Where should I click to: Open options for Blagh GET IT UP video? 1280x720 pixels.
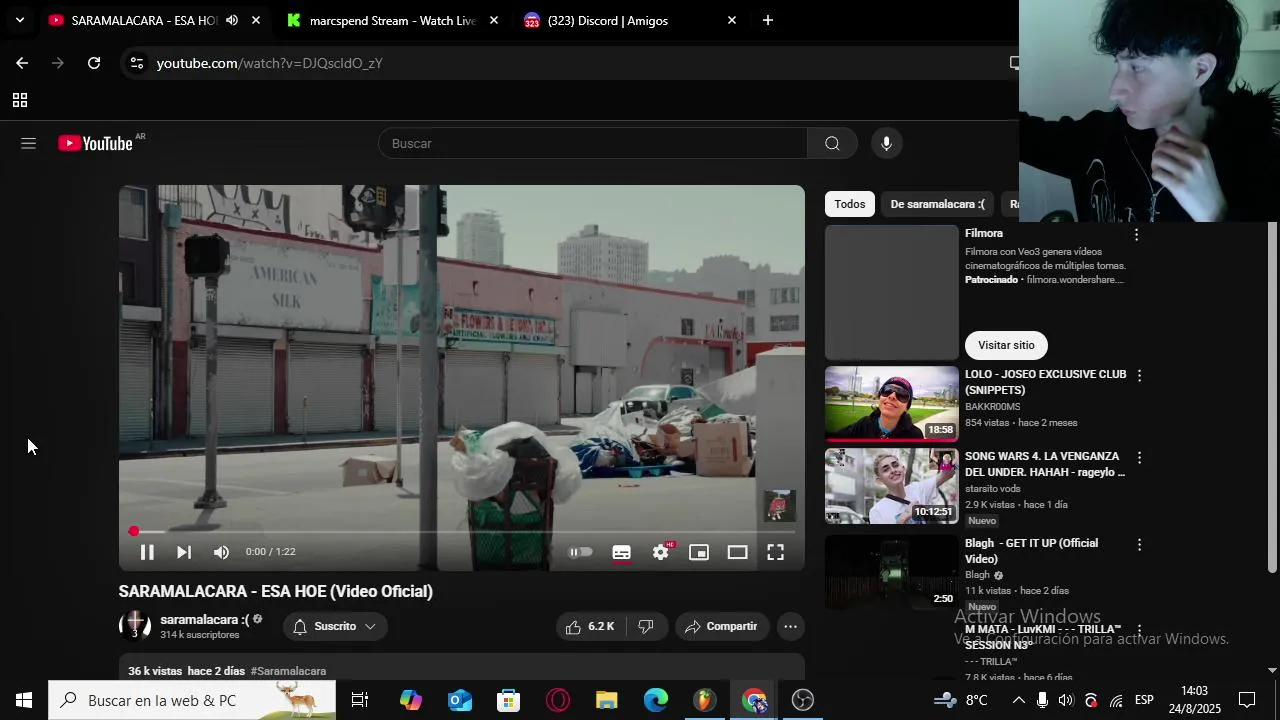click(1139, 545)
